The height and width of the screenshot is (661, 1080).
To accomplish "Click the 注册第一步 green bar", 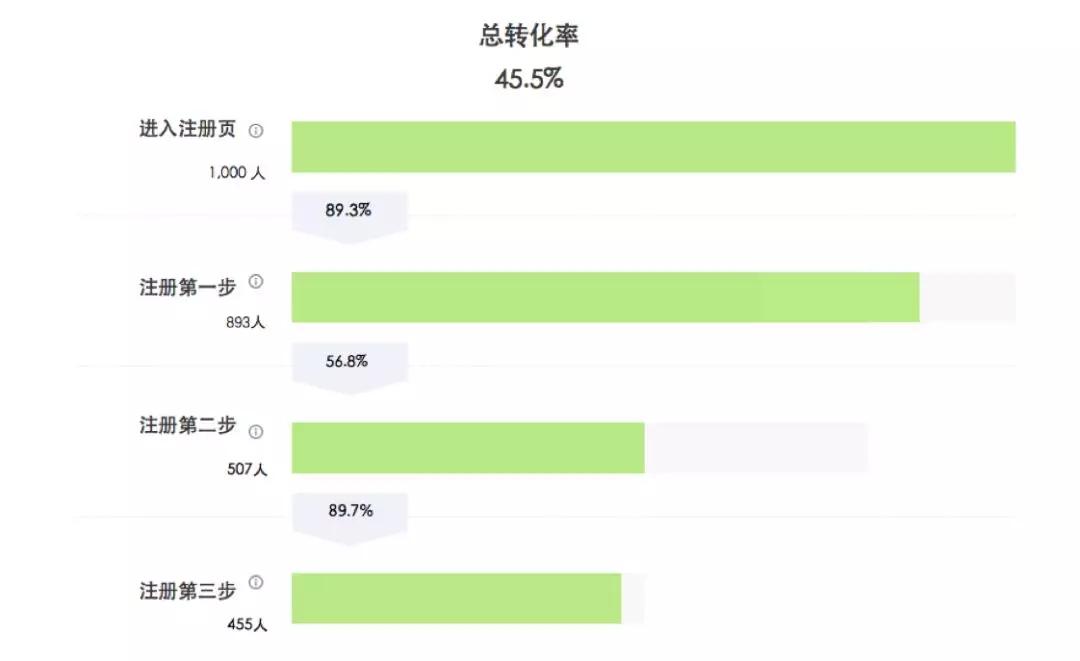I will (x=605, y=297).
